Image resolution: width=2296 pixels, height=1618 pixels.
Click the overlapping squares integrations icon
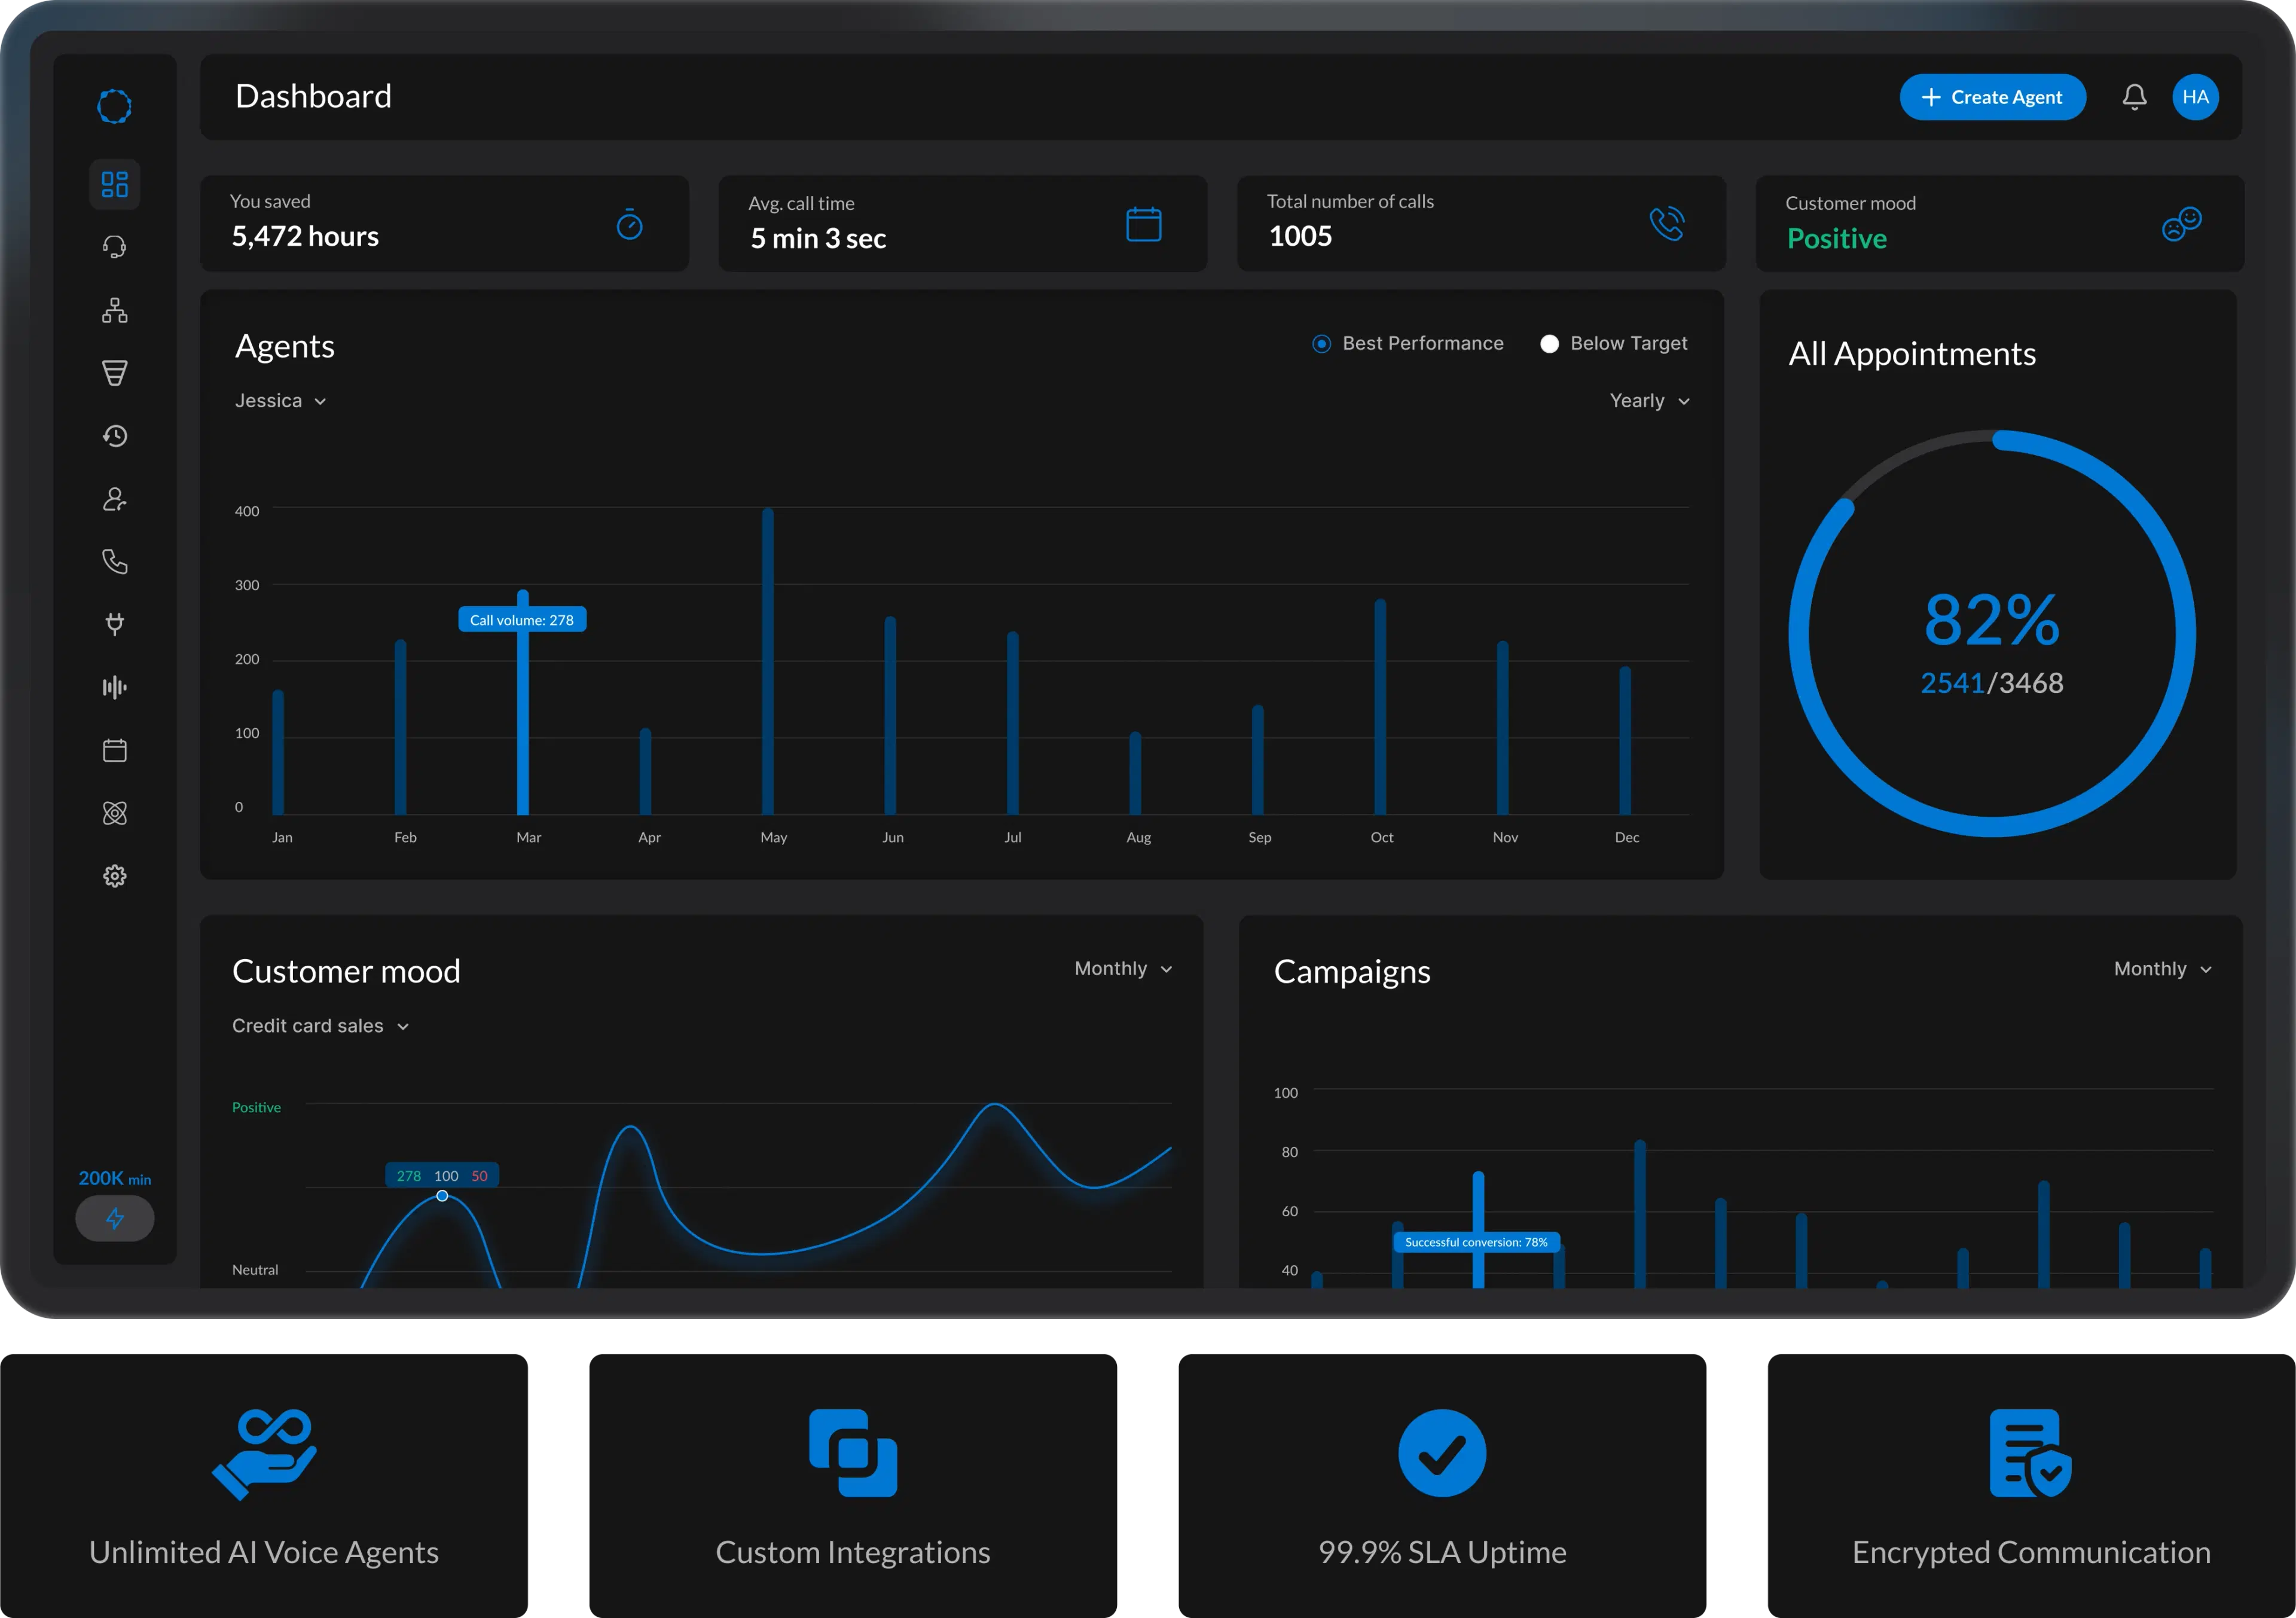tap(853, 1453)
